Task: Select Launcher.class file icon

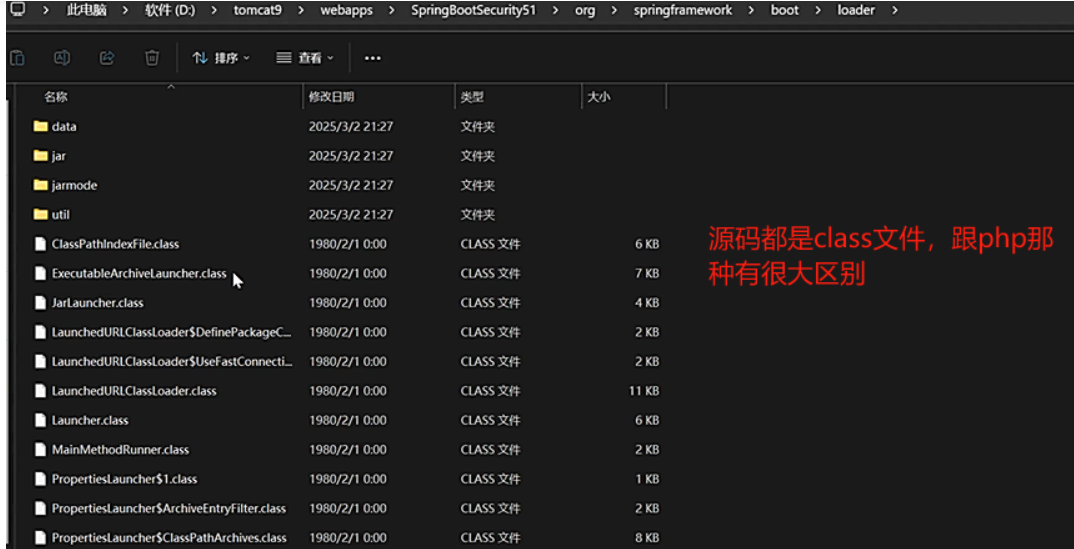Action: (x=41, y=420)
